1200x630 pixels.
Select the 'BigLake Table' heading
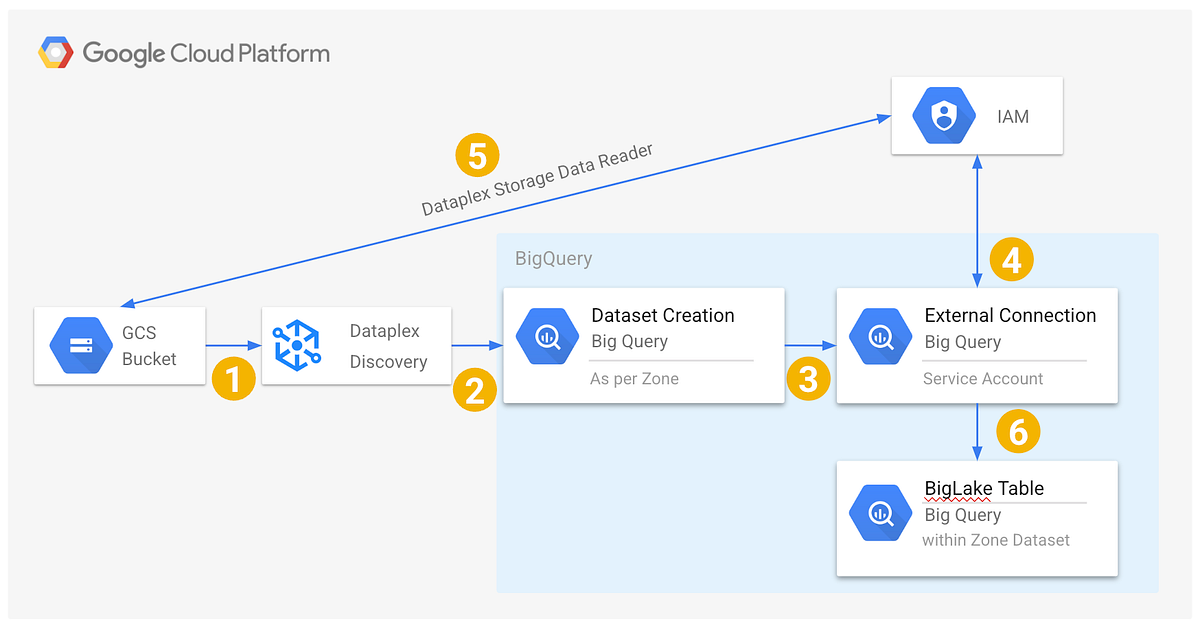click(x=984, y=488)
